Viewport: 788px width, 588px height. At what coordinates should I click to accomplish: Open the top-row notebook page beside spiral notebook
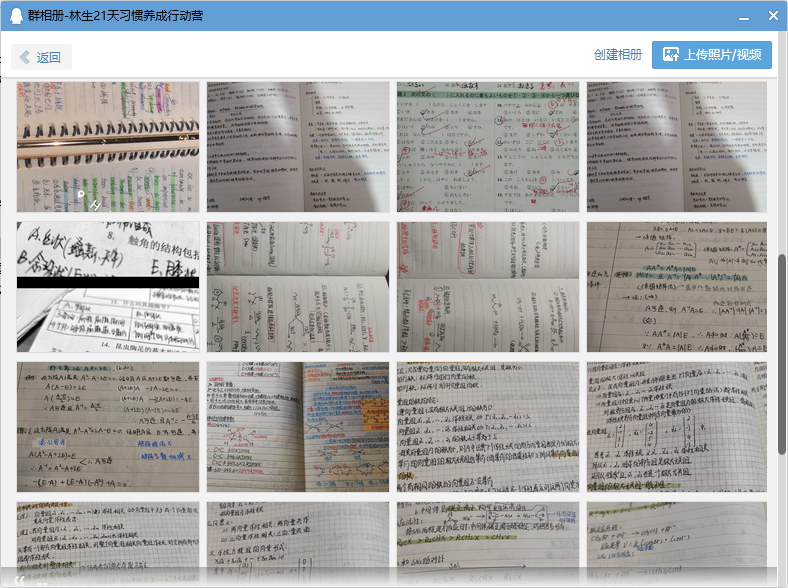click(297, 146)
